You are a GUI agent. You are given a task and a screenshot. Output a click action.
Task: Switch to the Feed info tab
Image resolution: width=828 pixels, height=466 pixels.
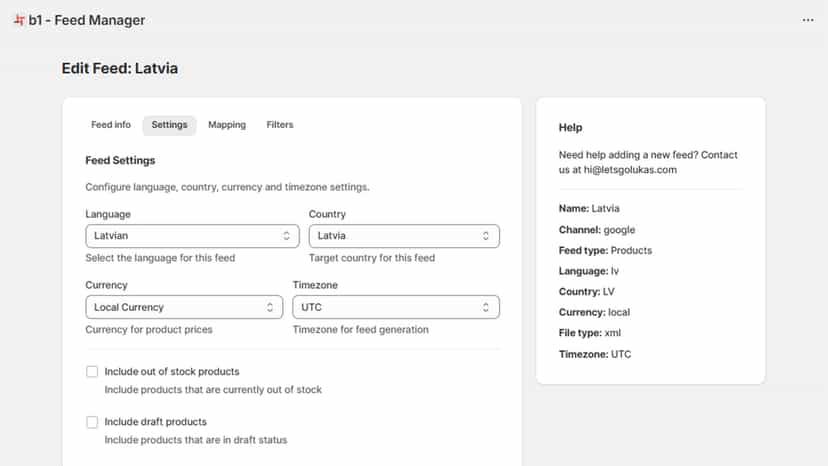pyautogui.click(x=110, y=125)
